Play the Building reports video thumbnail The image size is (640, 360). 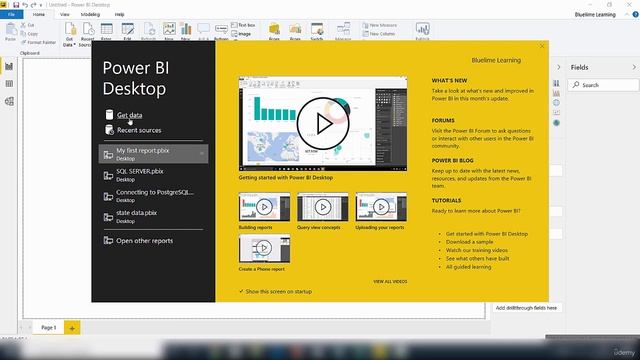click(264, 207)
